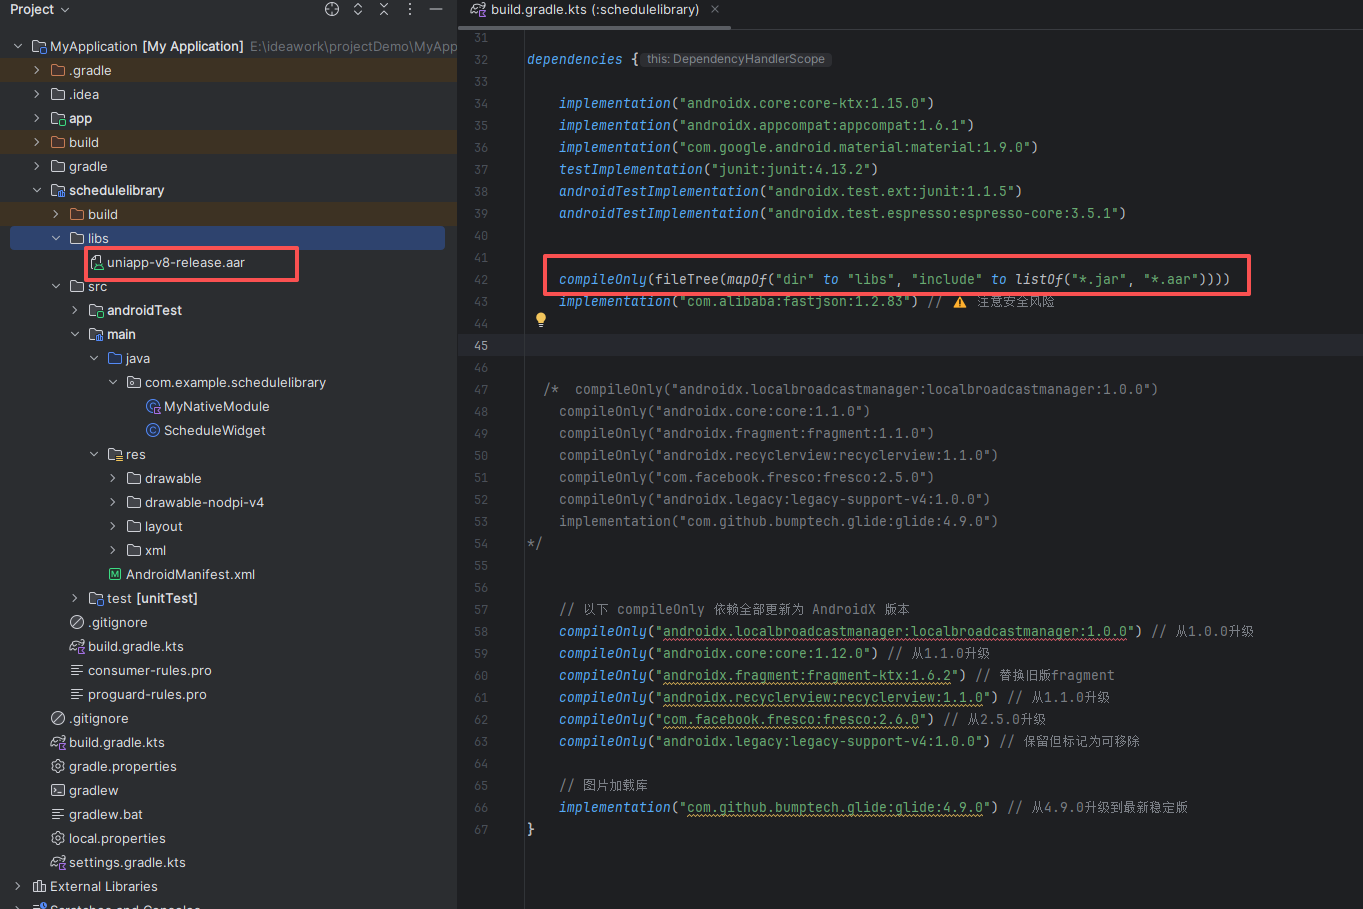Screen dimensions: 1363x909
Task: Select gradlew.bat file
Action: tap(106, 814)
